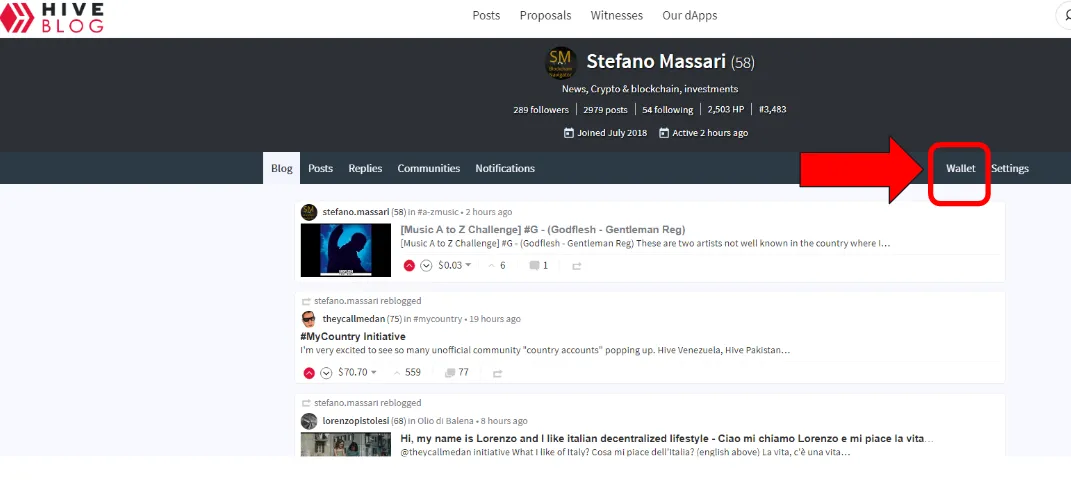Open the Lorenzo post thumbnail image
The width and height of the screenshot is (1071, 483).
(346, 444)
